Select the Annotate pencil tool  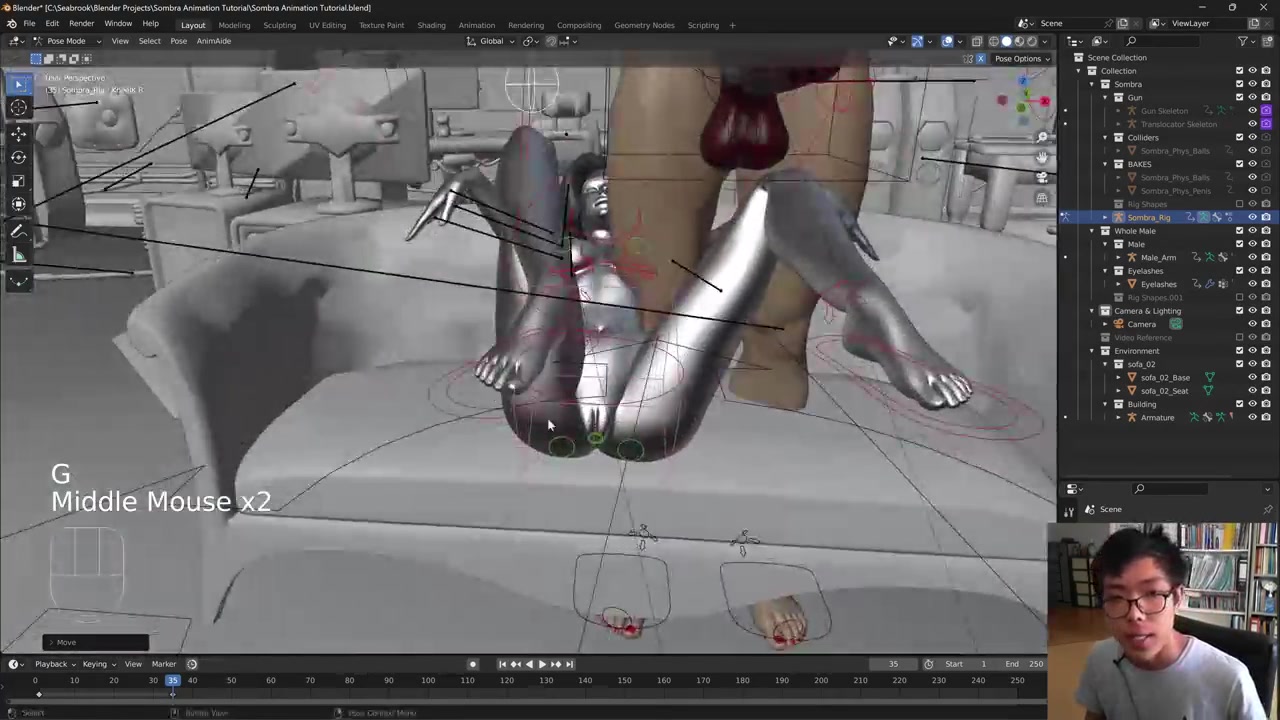[18, 231]
